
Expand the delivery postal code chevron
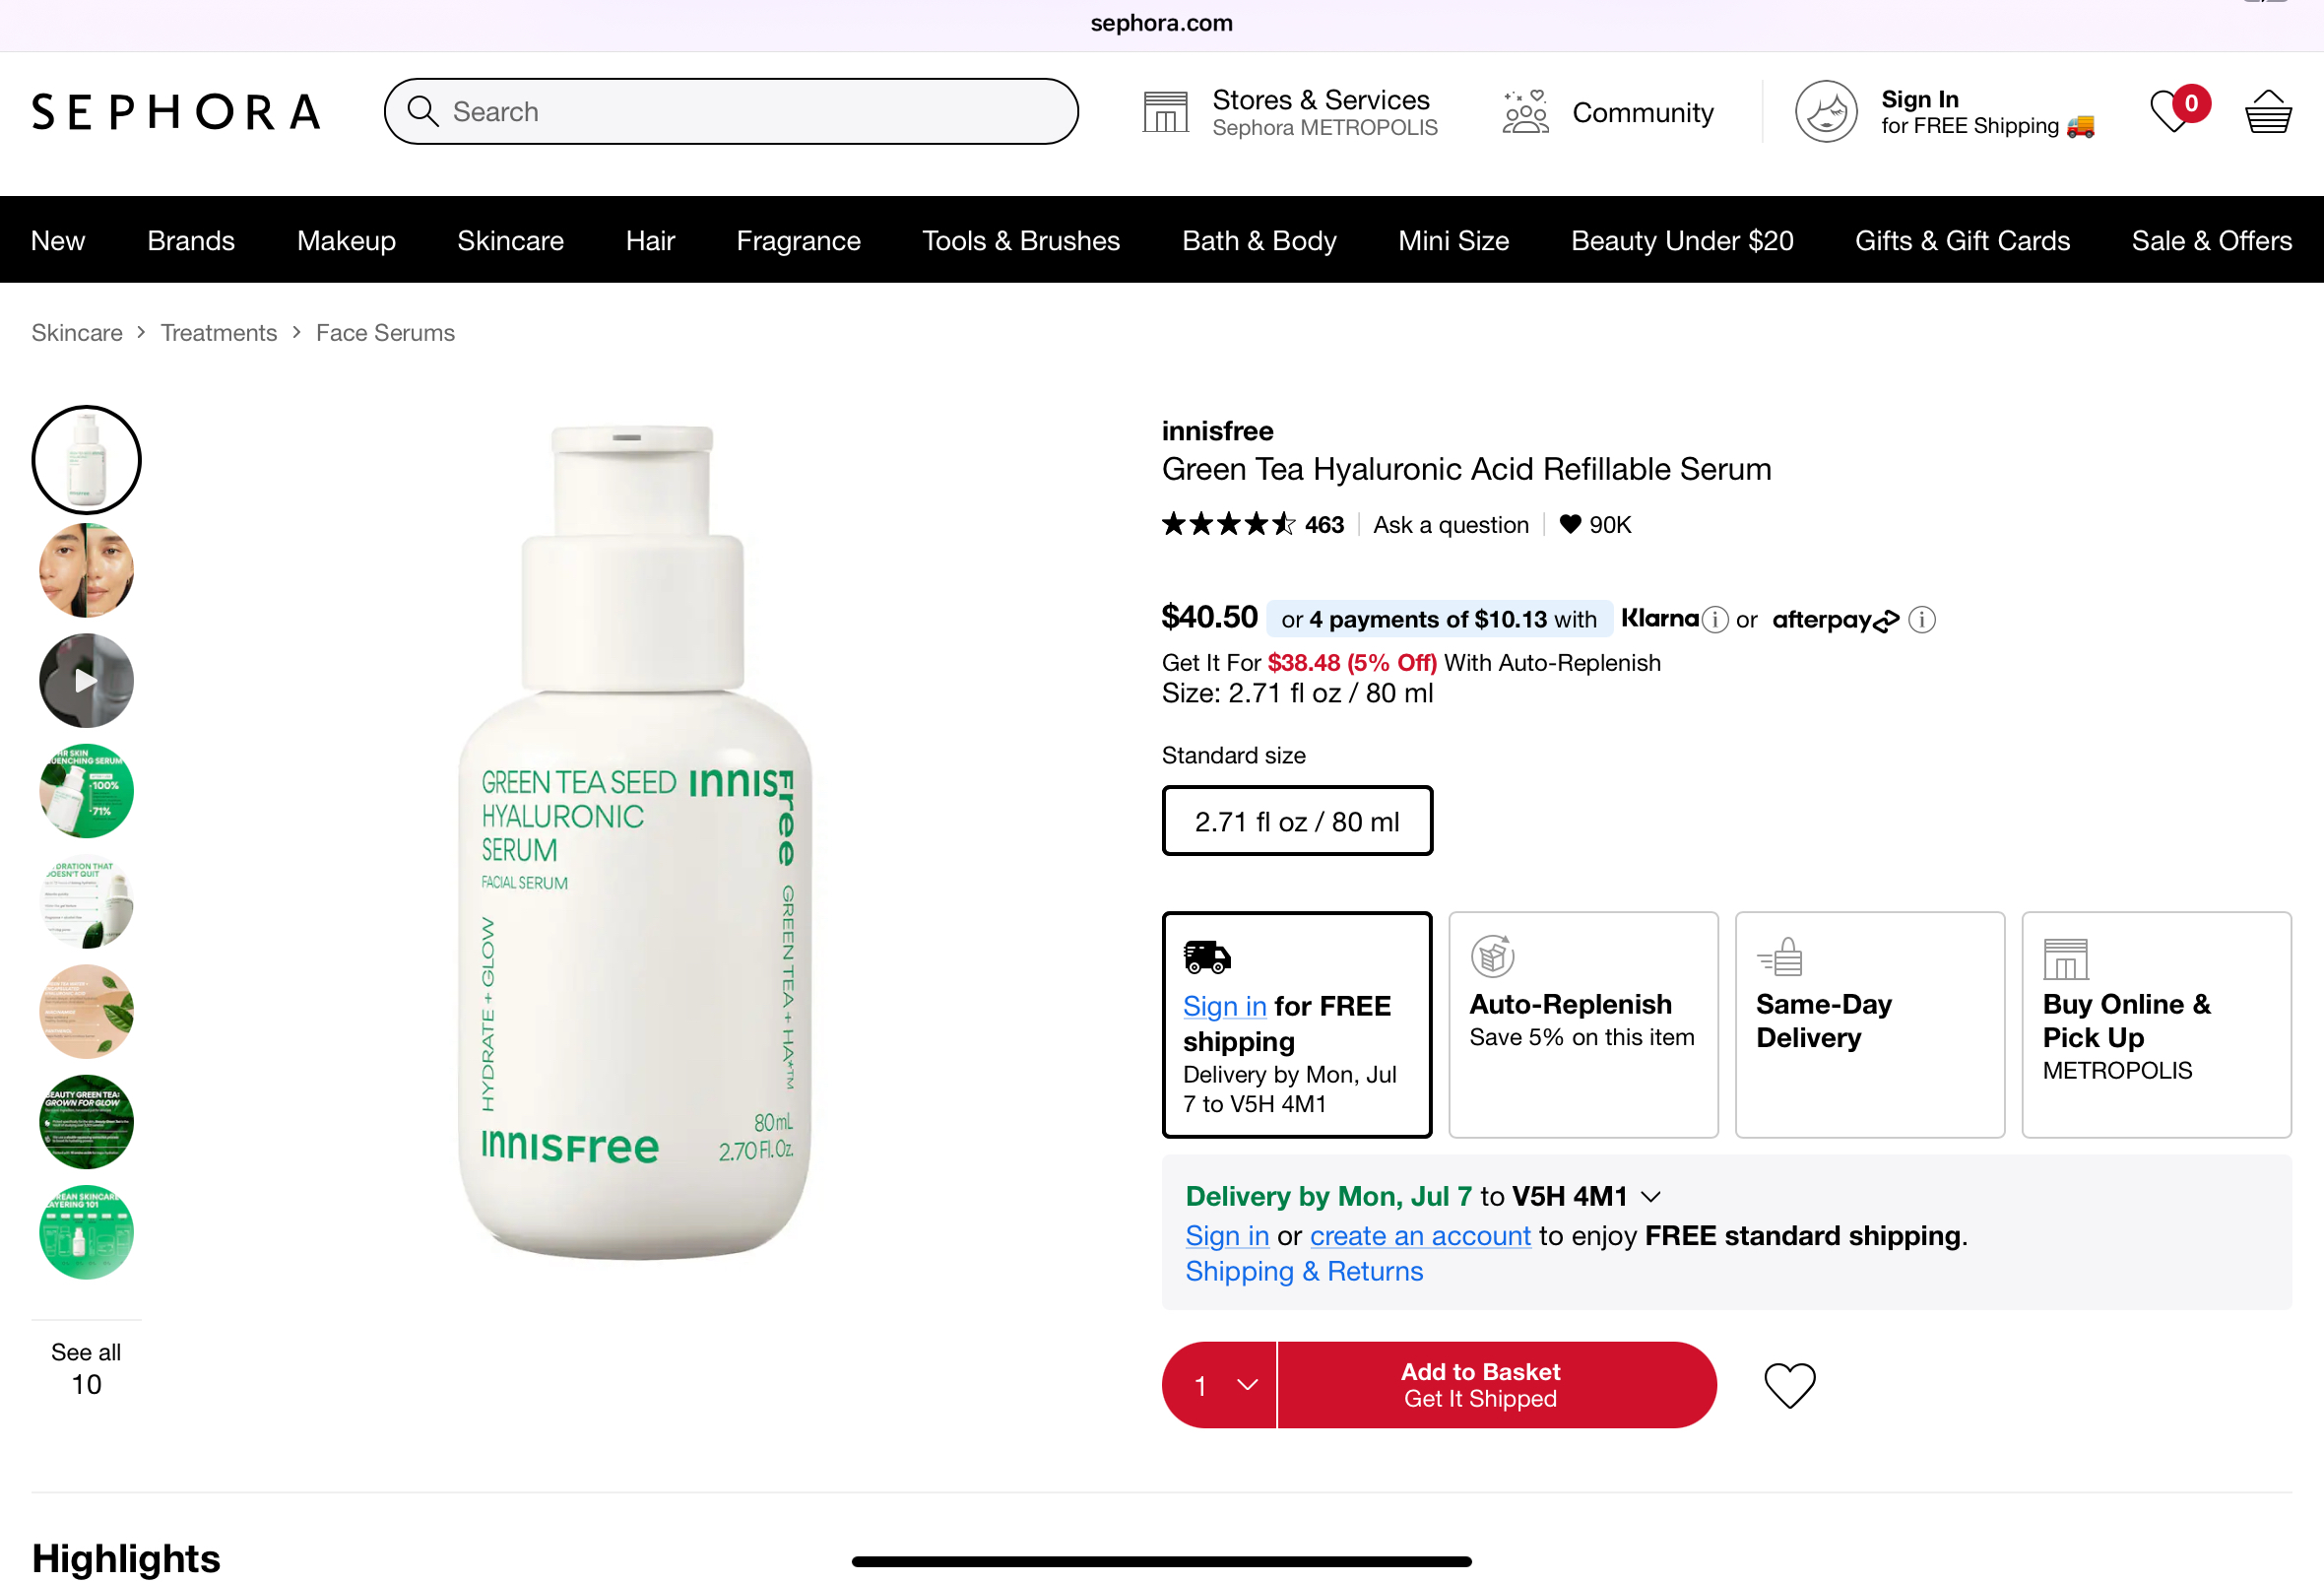1651,1197
